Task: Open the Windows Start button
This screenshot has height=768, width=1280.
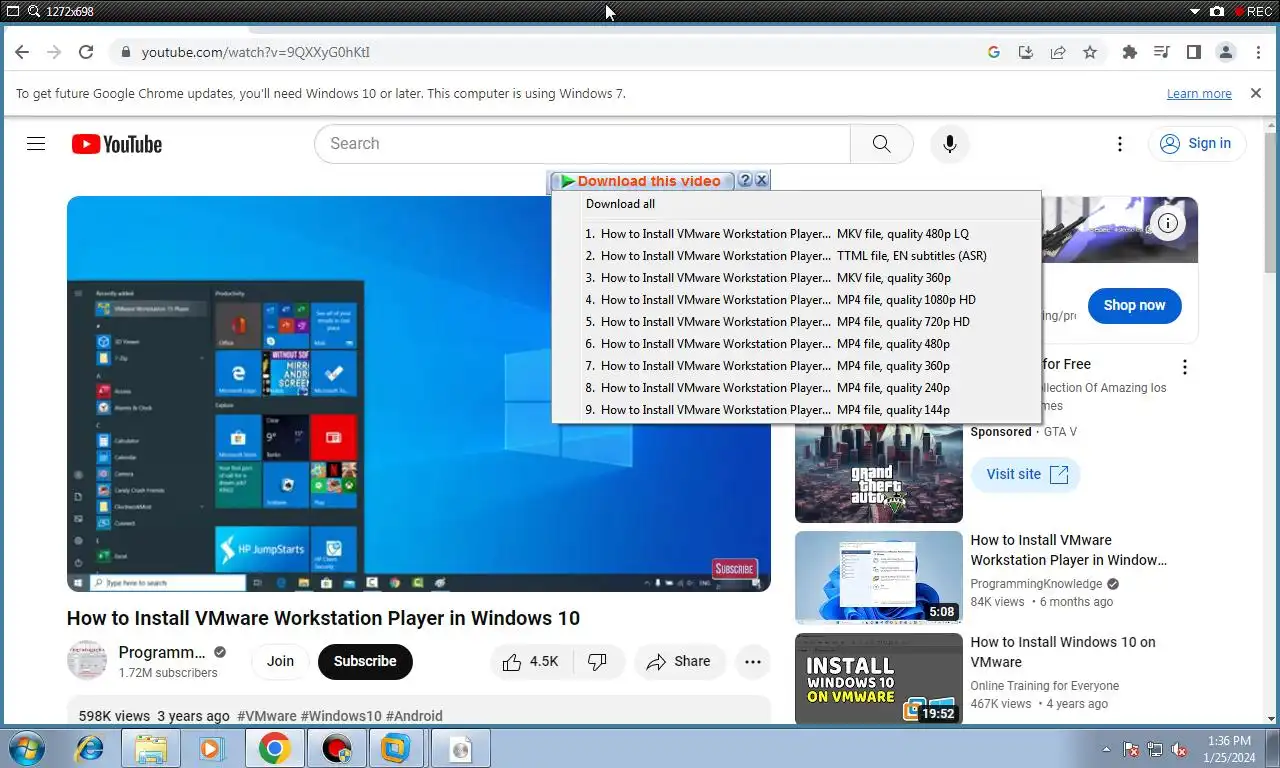Action: point(26,748)
